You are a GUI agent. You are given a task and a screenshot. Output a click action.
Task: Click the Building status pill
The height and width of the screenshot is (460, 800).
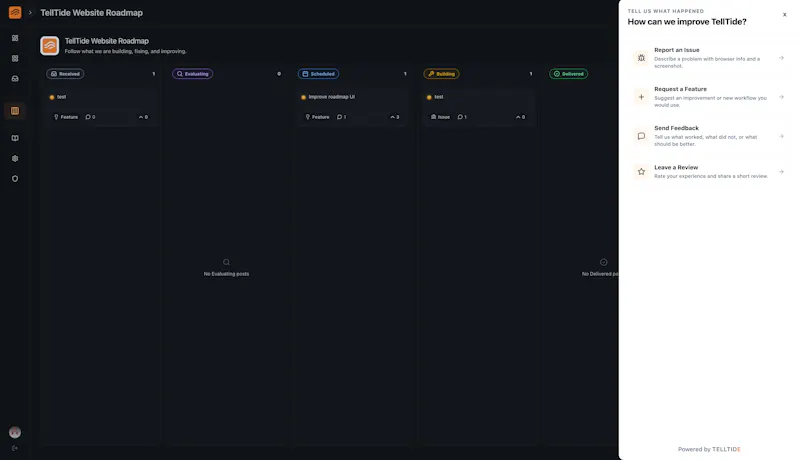pos(441,74)
